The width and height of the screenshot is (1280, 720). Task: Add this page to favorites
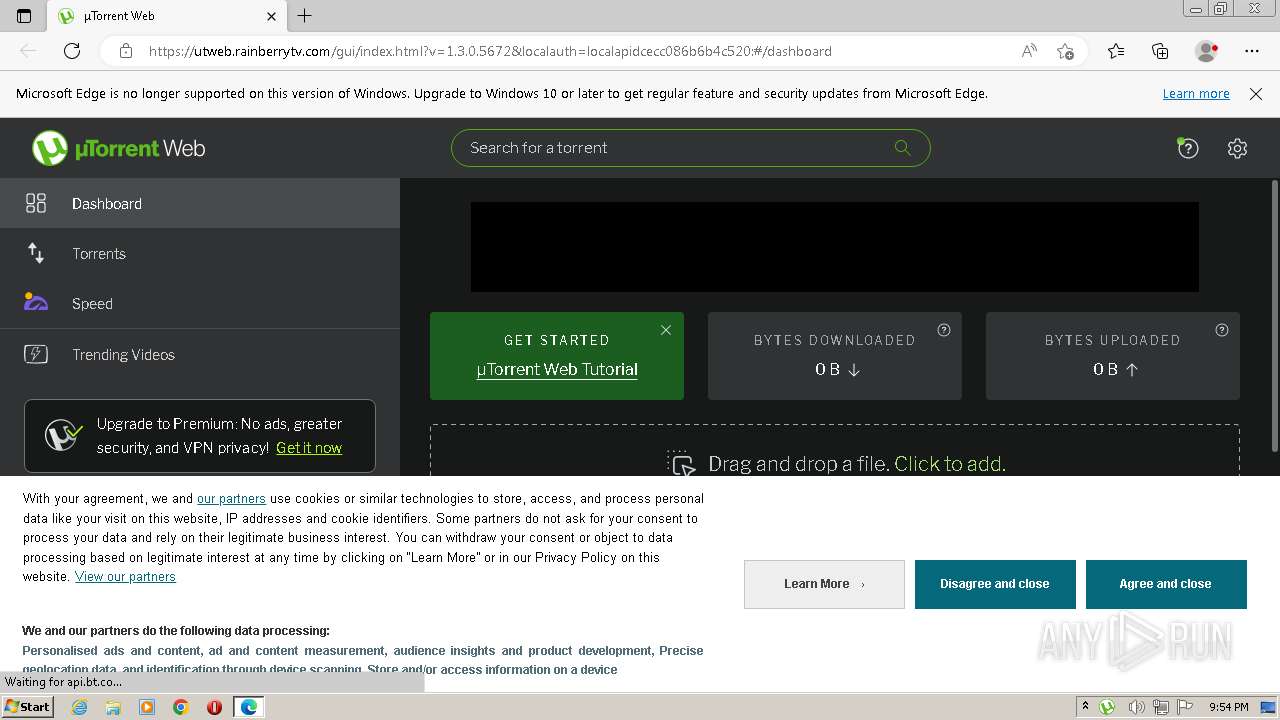1065,51
